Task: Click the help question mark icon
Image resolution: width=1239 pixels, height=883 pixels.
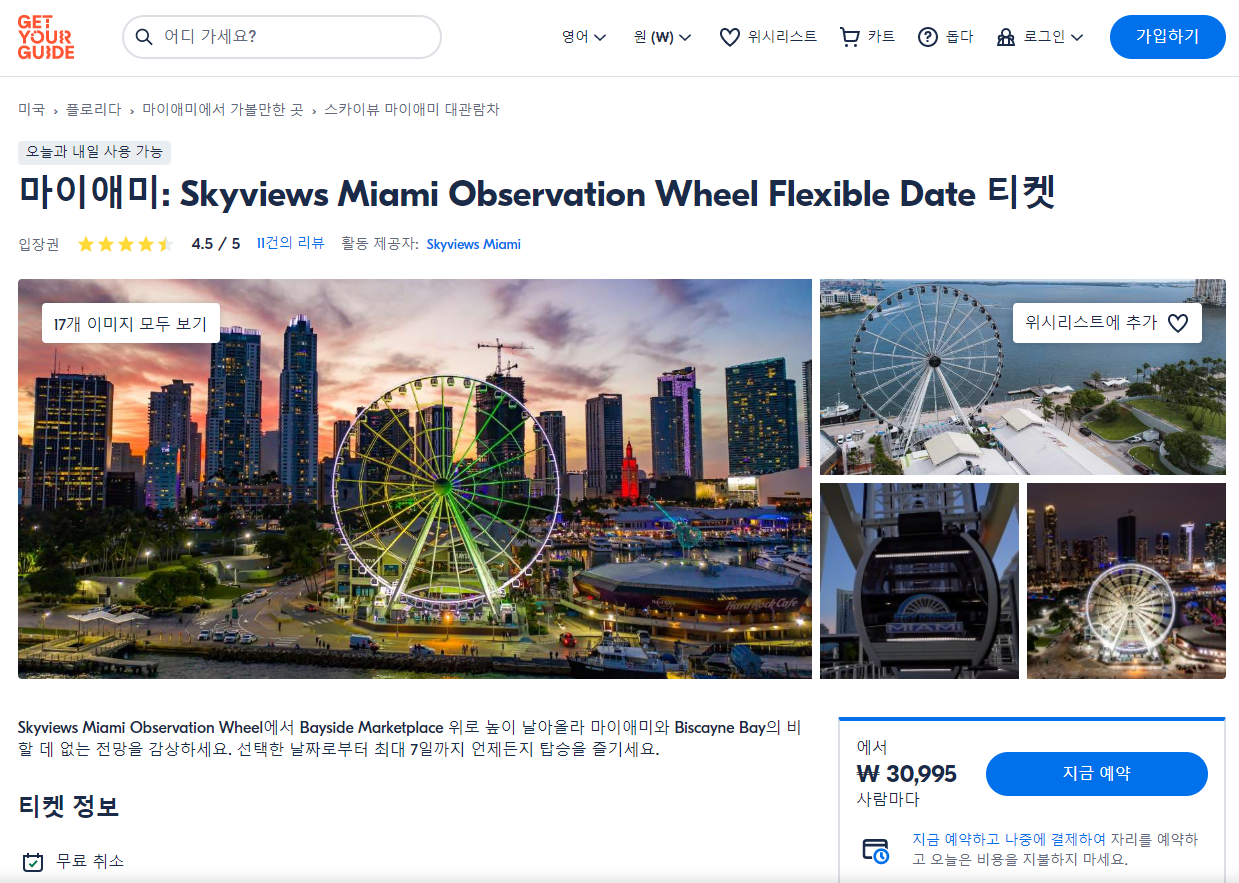Action: pyautogui.click(x=928, y=37)
